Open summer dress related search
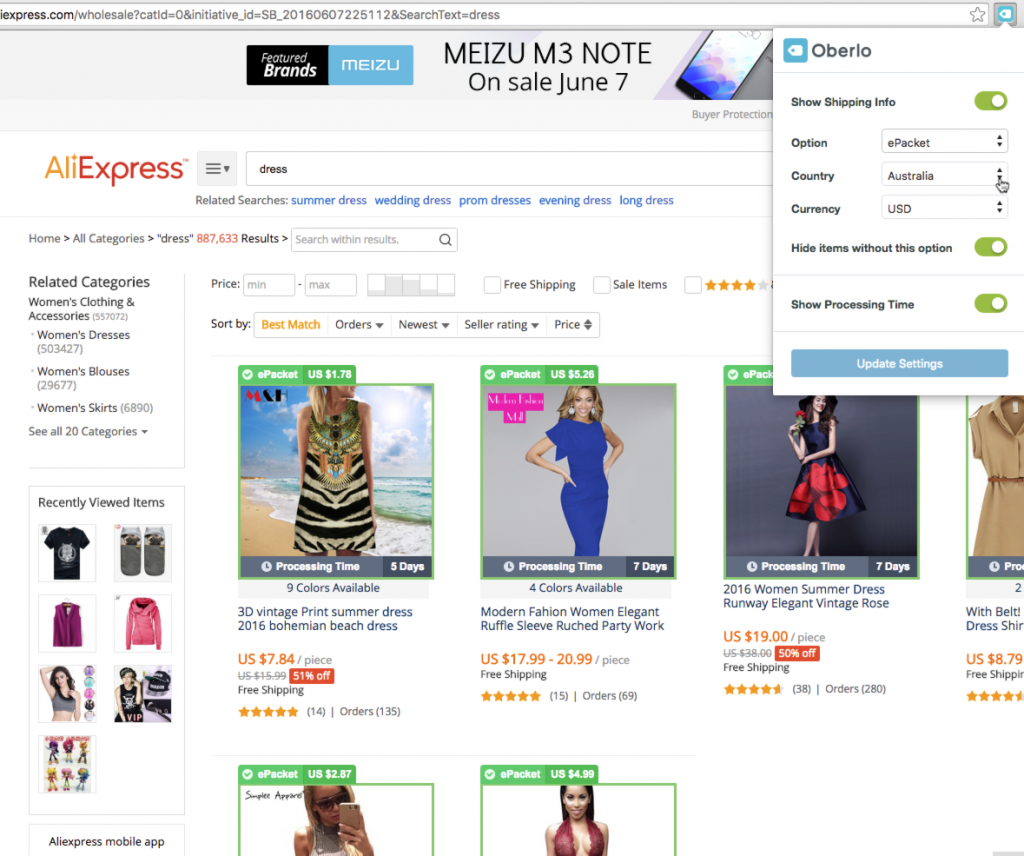The width and height of the screenshot is (1024, 856). click(328, 200)
